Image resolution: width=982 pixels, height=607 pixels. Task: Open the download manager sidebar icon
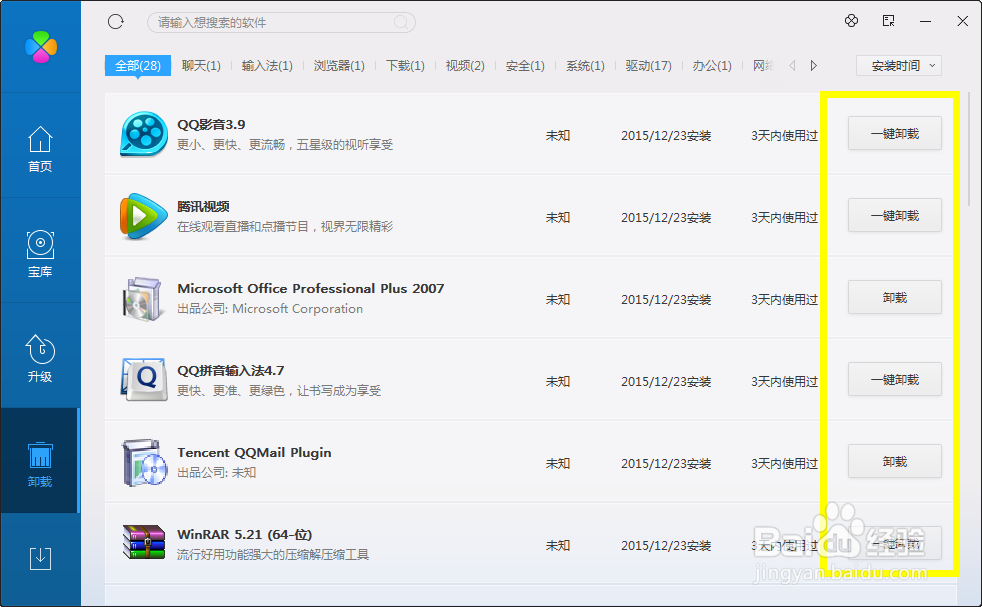click(40, 558)
